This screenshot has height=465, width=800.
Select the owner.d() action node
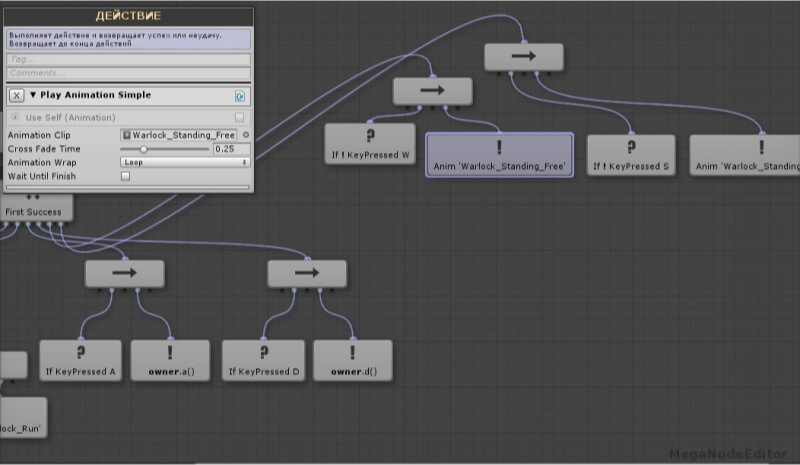coord(352,360)
